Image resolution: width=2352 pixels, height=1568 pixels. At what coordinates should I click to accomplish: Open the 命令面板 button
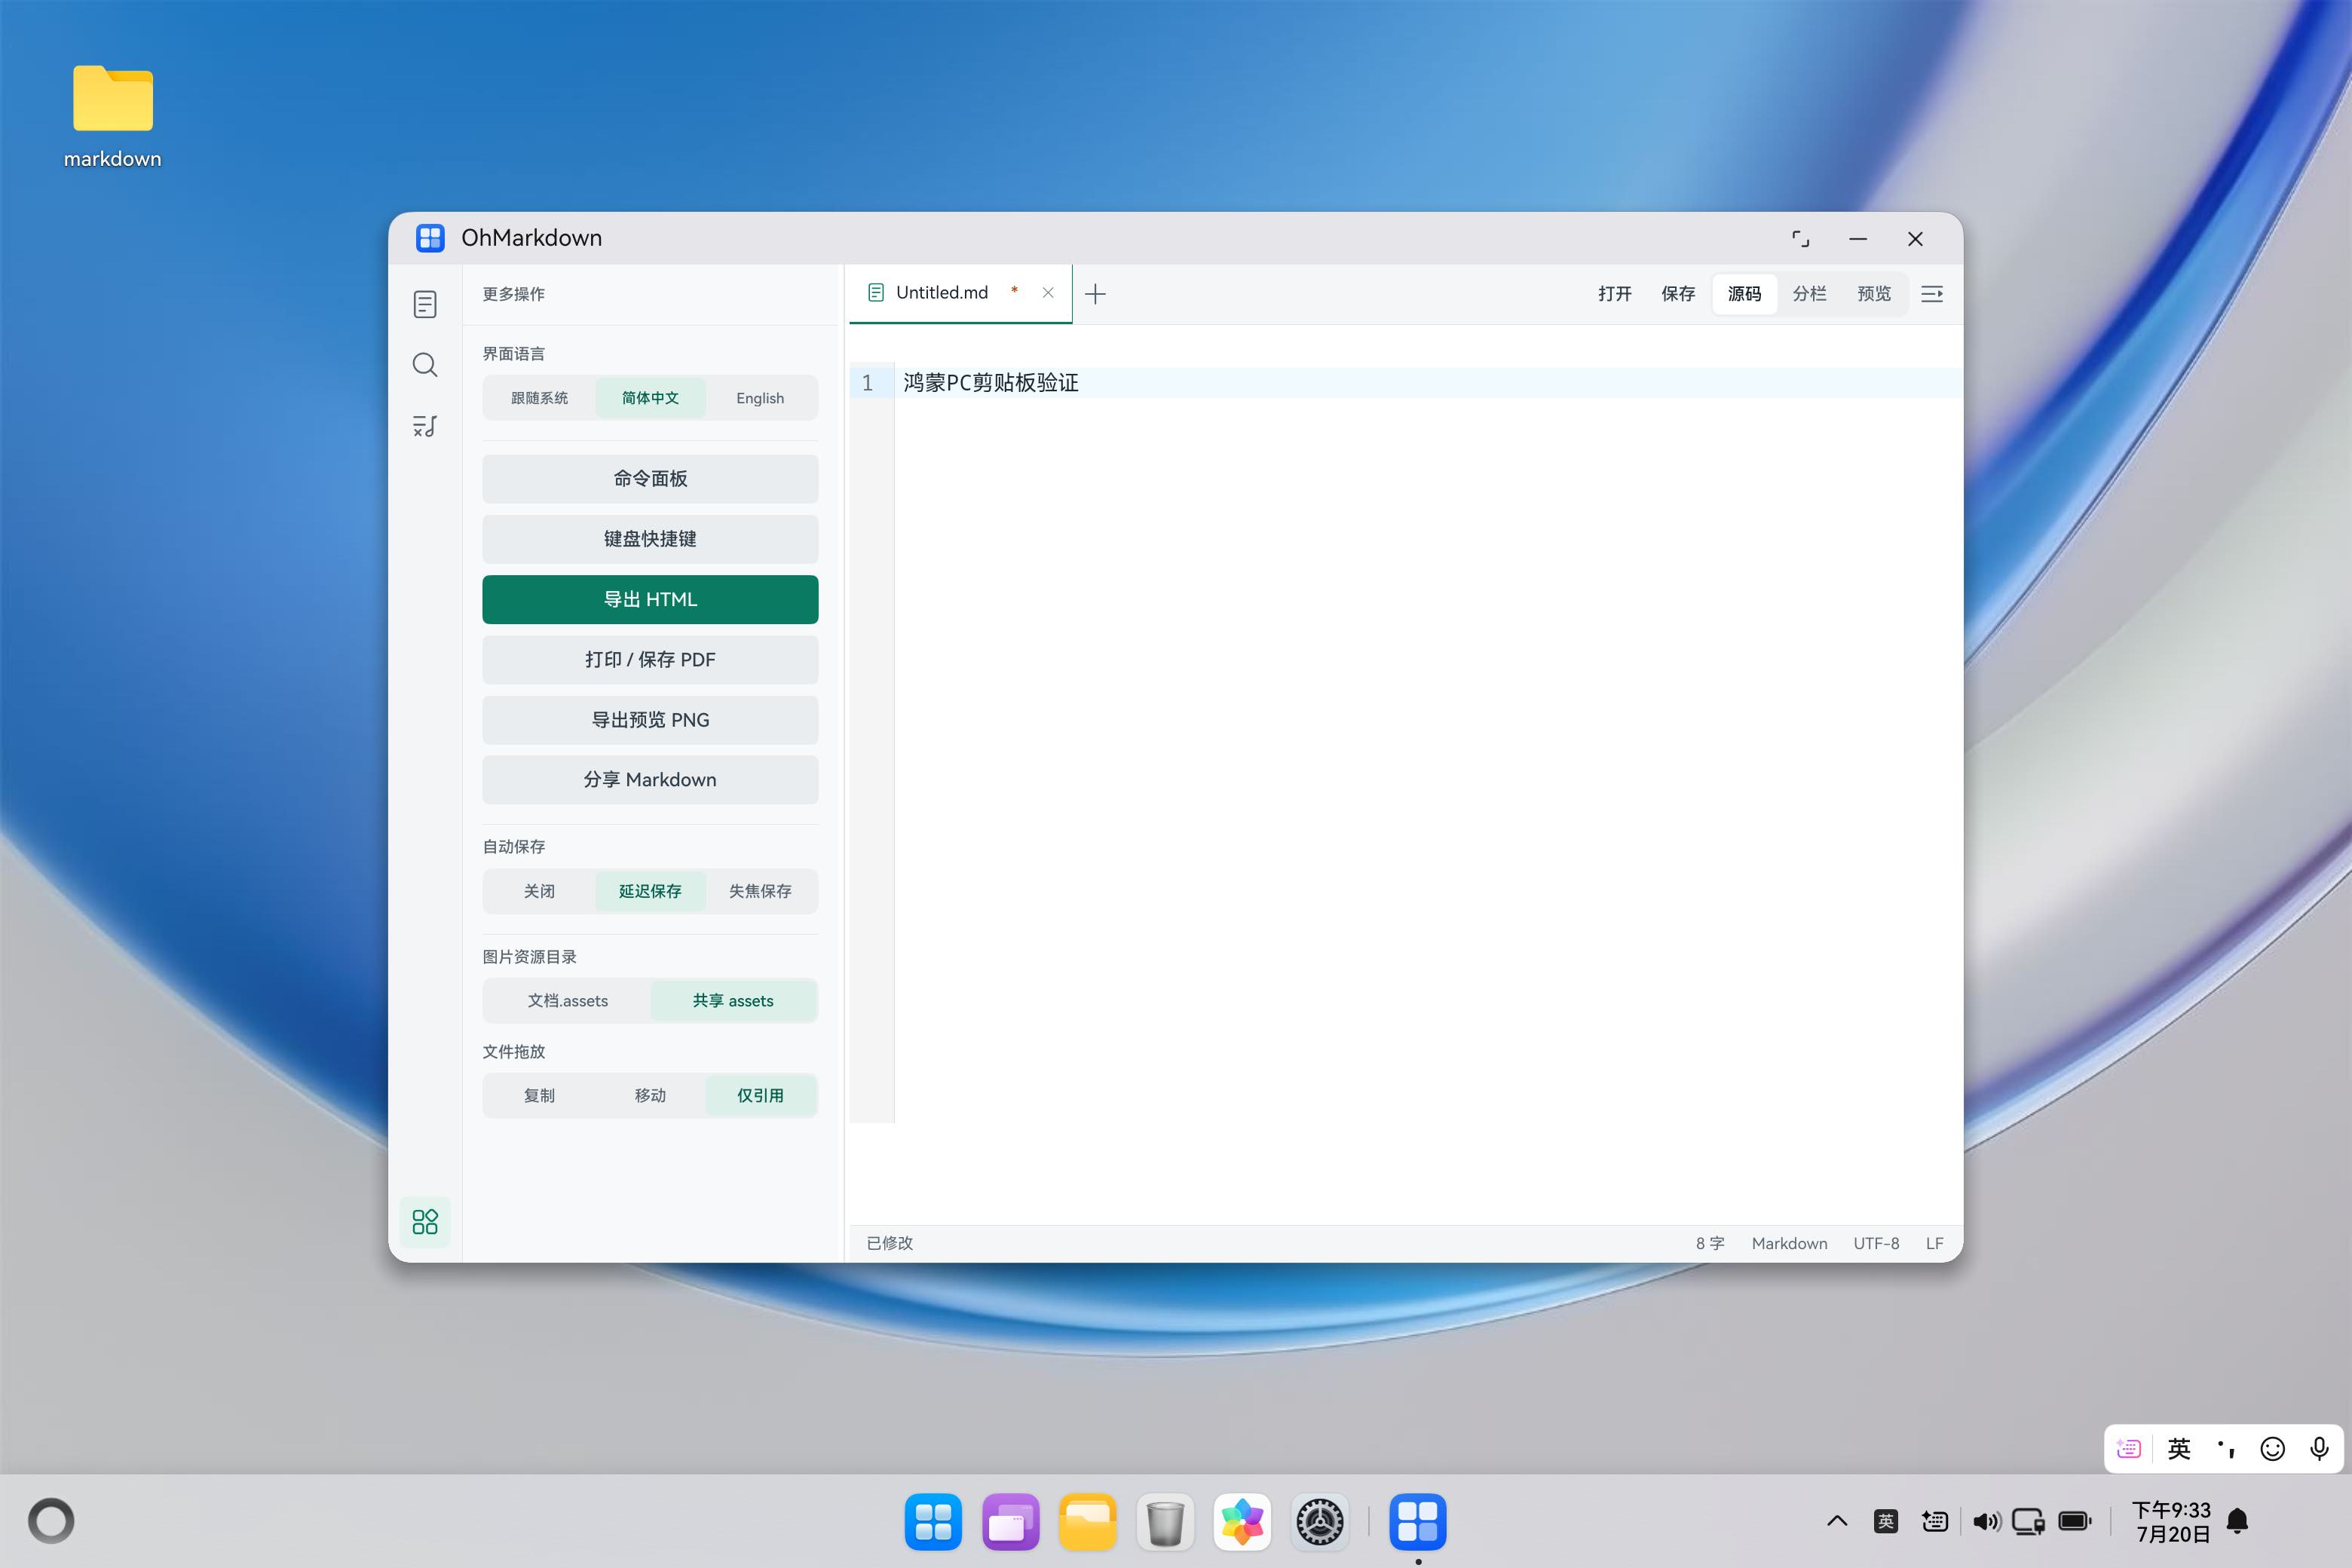[x=650, y=479]
